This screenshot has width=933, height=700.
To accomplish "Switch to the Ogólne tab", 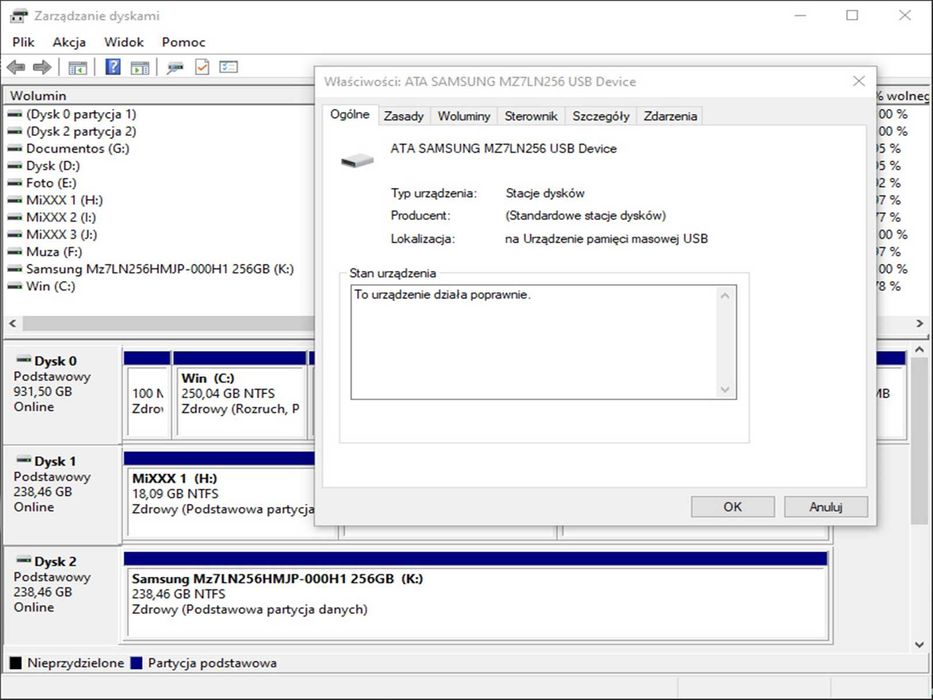I will (x=350, y=114).
